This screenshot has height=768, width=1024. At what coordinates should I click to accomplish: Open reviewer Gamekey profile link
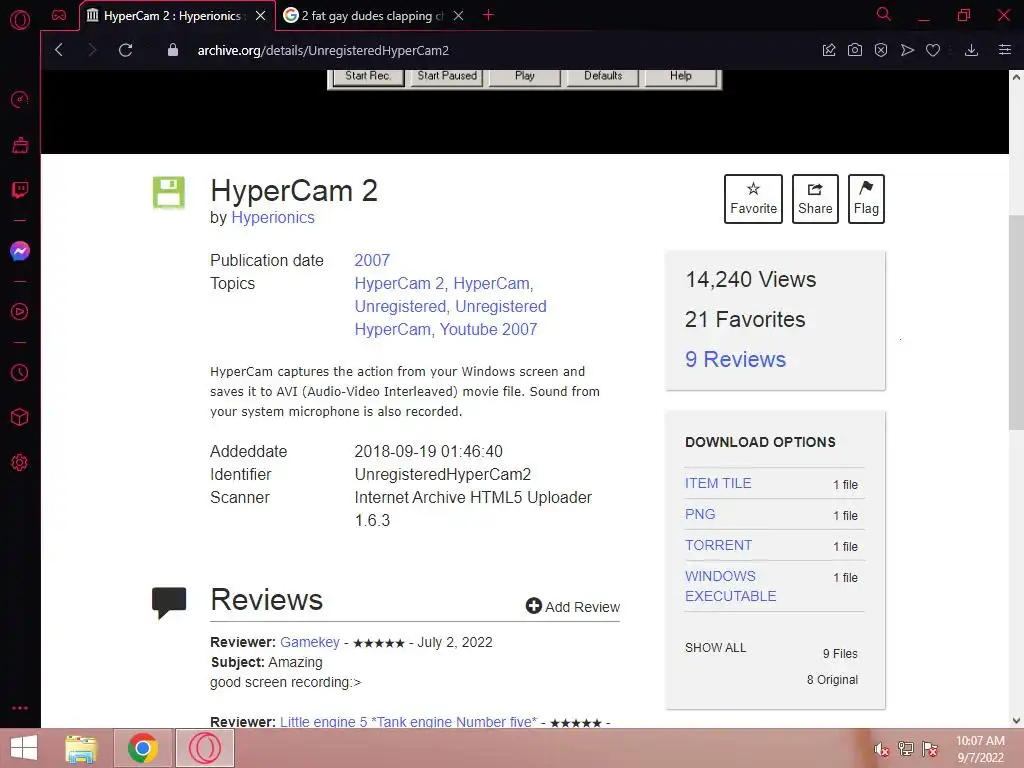[x=310, y=643]
